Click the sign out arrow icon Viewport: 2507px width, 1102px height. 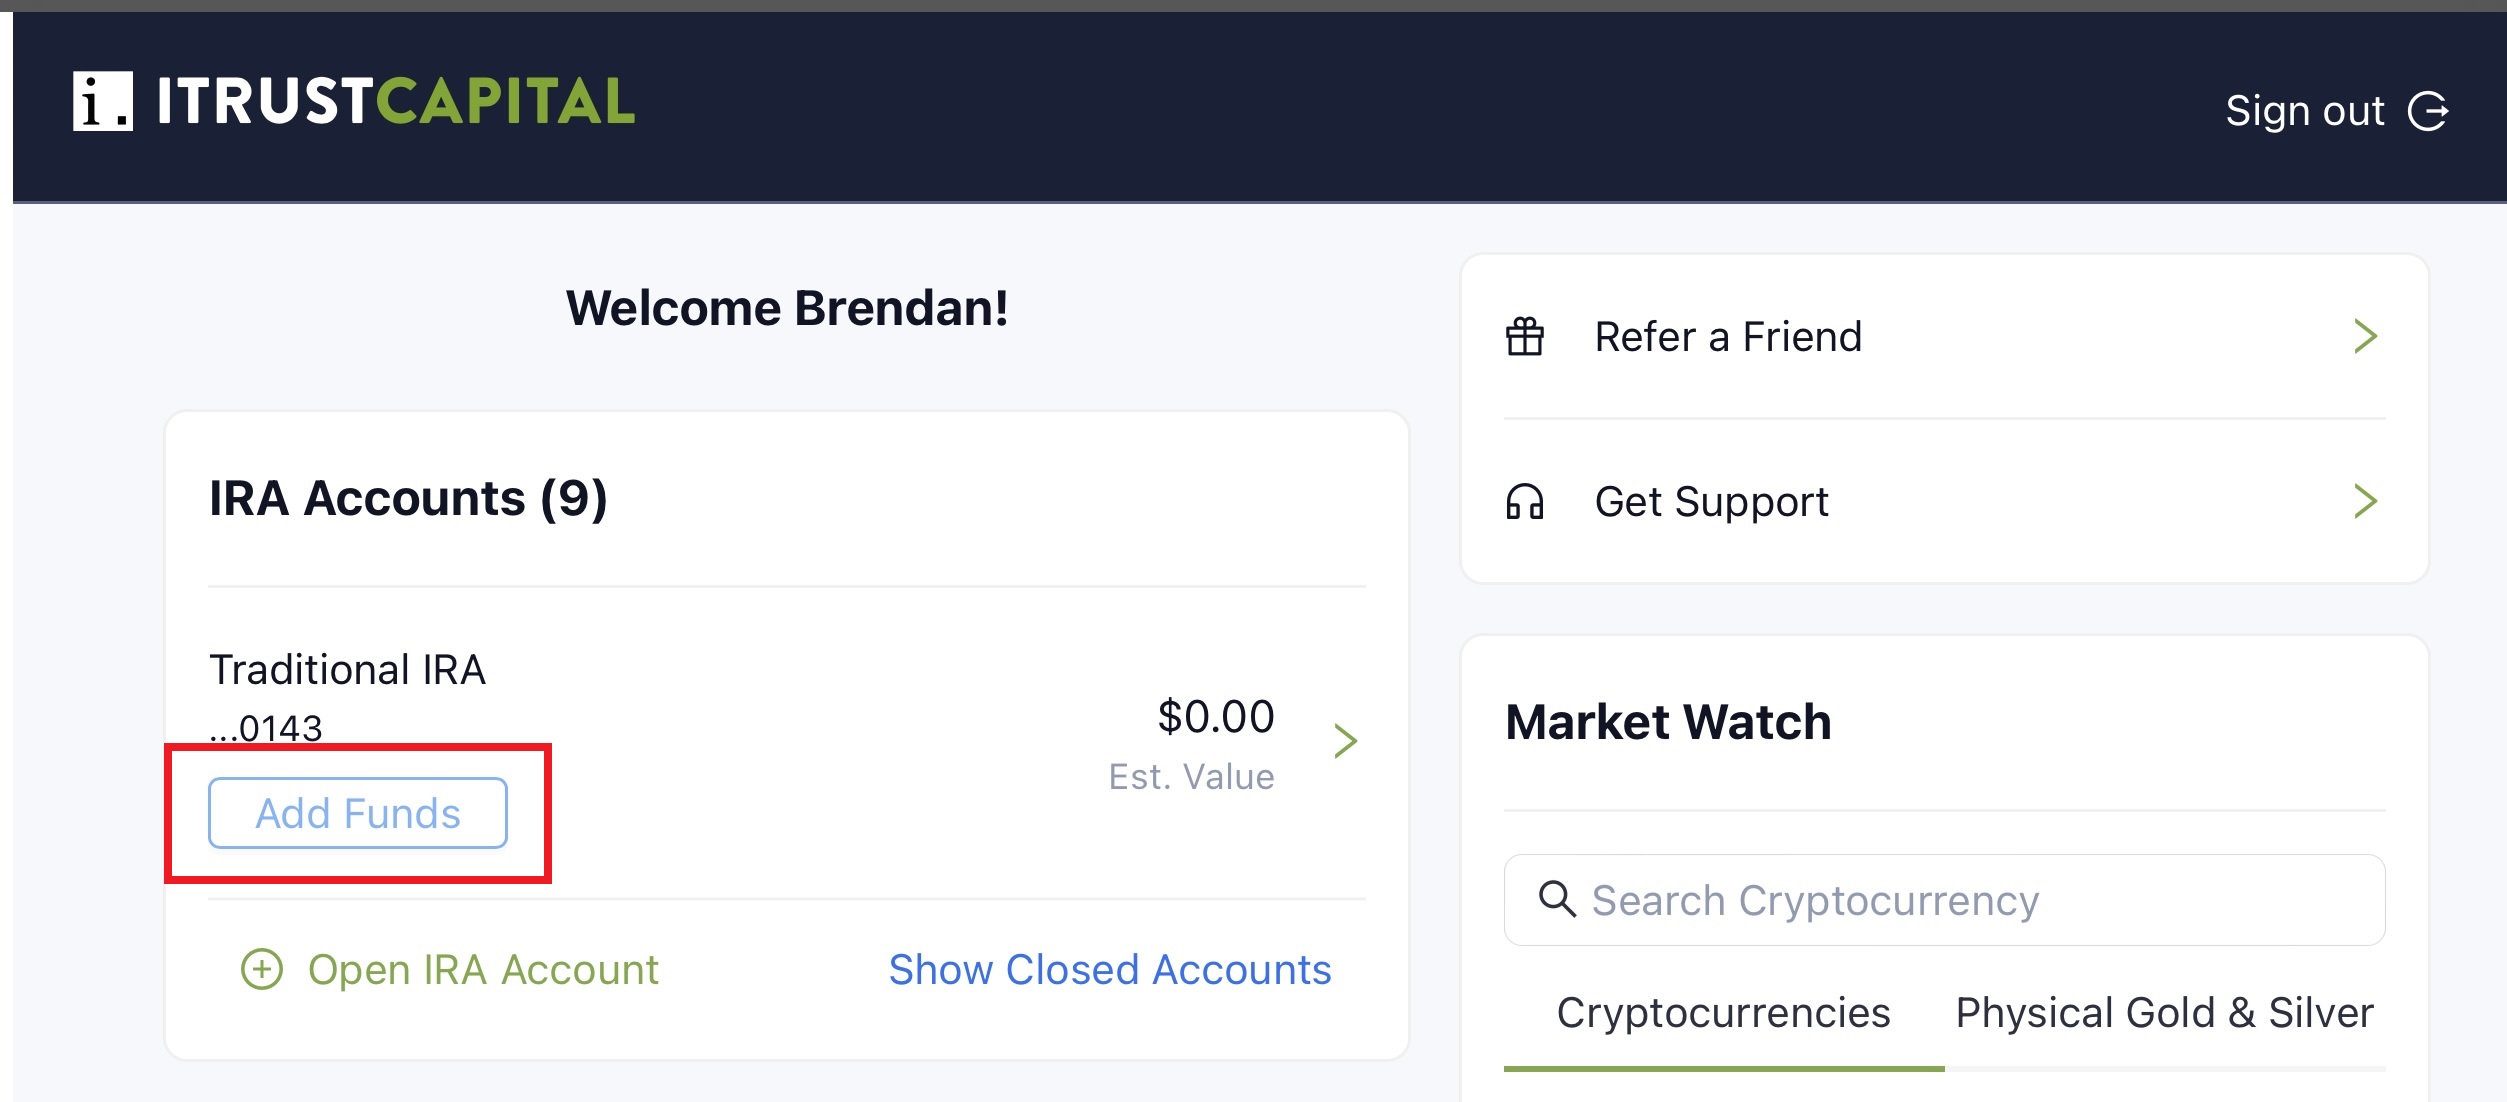(2427, 111)
